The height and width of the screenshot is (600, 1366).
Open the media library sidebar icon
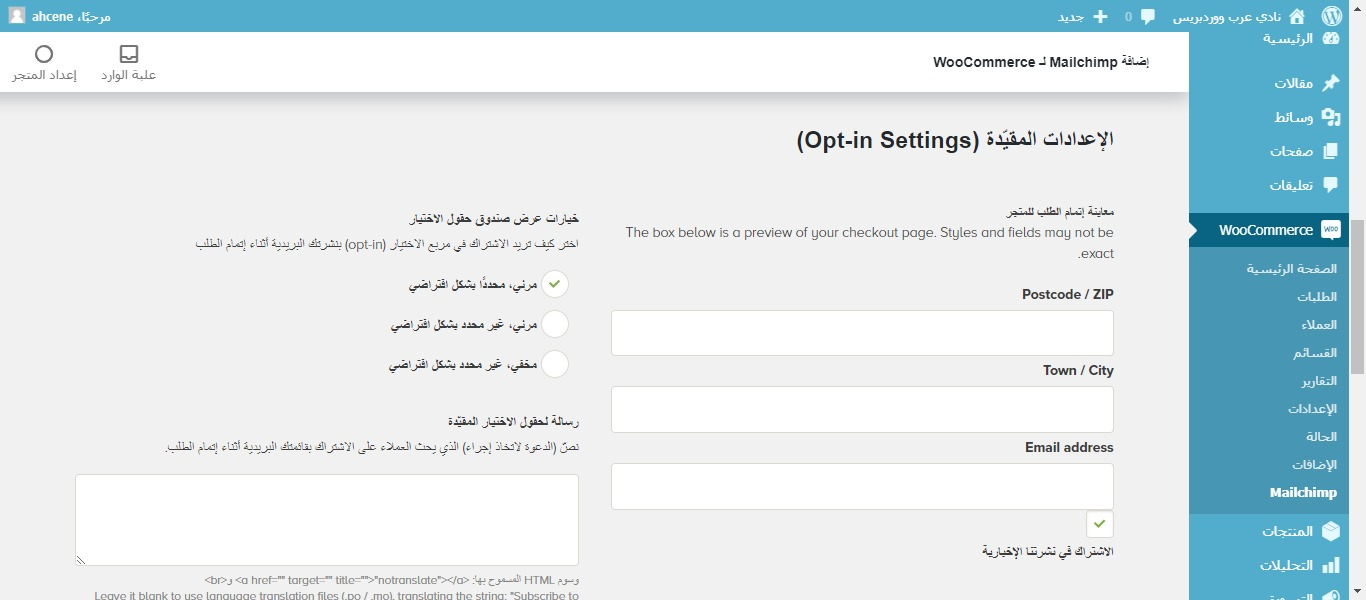(1330, 117)
